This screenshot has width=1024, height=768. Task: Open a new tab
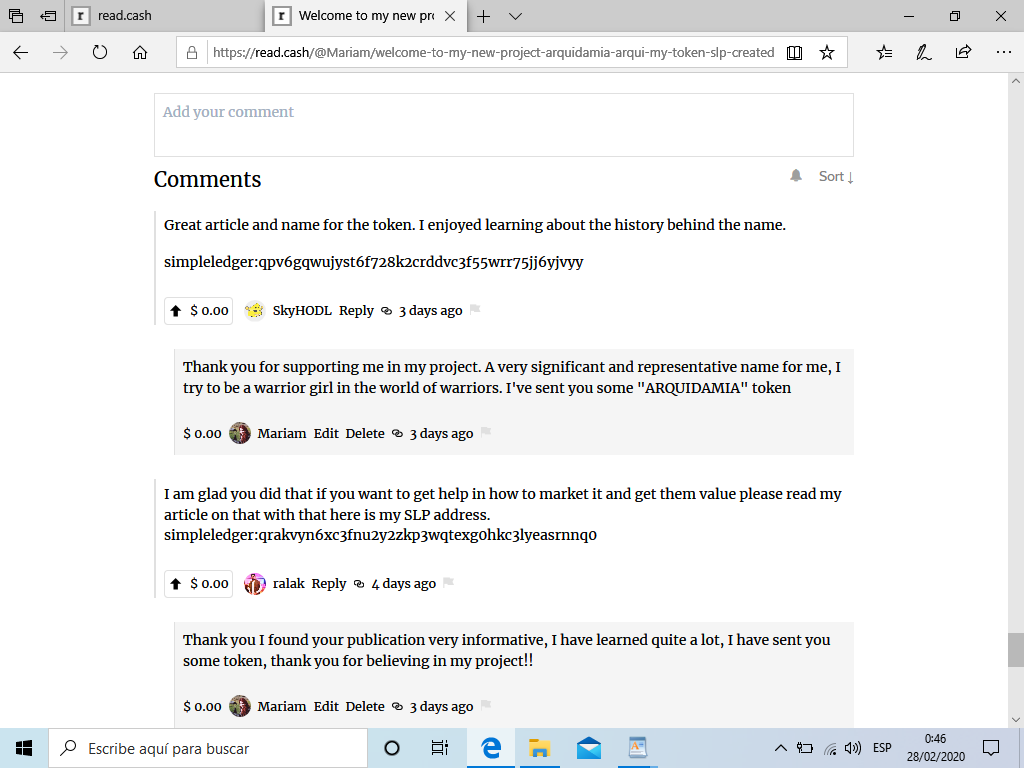click(483, 16)
